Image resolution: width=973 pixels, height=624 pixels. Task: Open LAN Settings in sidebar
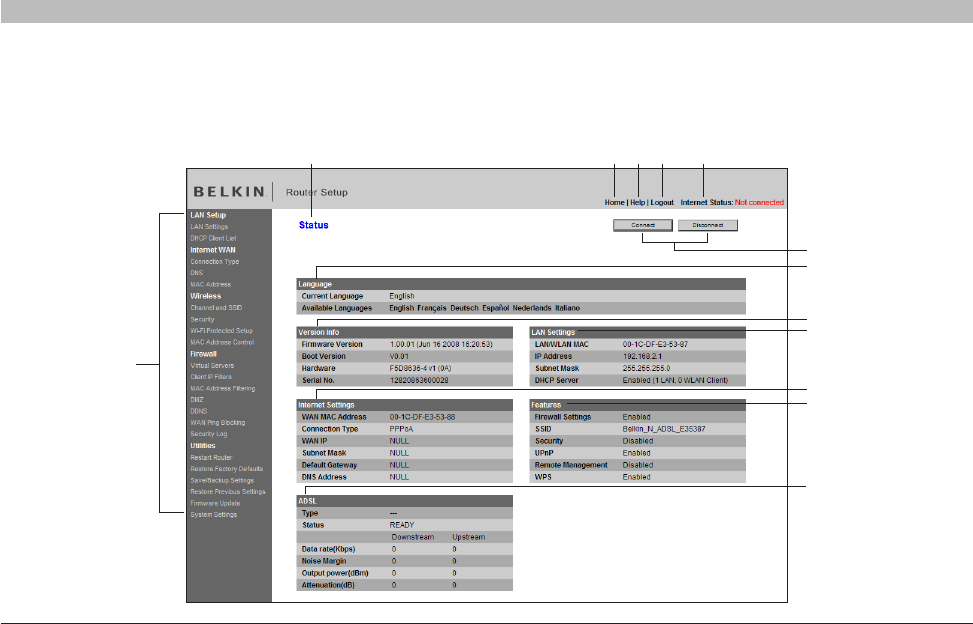(209, 227)
